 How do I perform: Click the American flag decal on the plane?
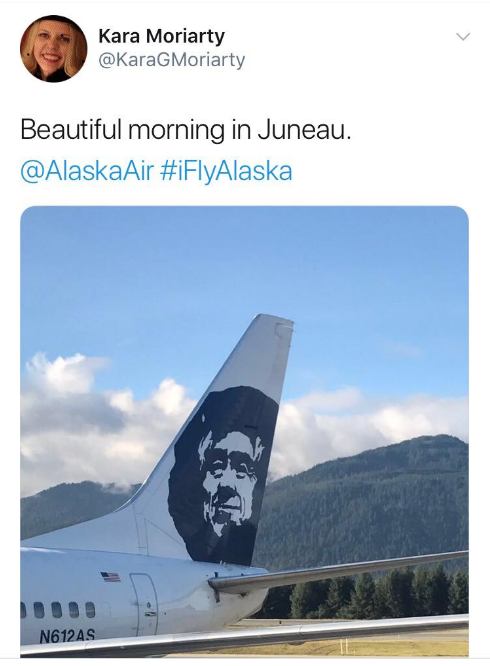click(x=110, y=576)
